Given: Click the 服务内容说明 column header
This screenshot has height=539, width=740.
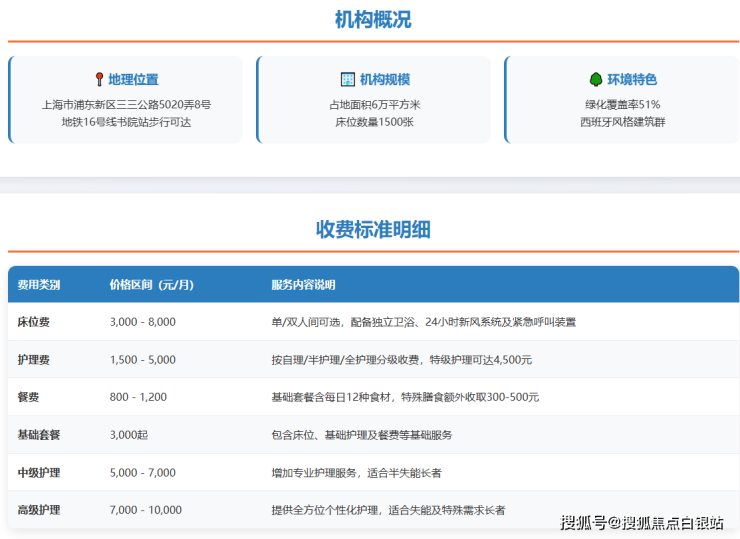Looking at the screenshot, I should [x=303, y=285].
